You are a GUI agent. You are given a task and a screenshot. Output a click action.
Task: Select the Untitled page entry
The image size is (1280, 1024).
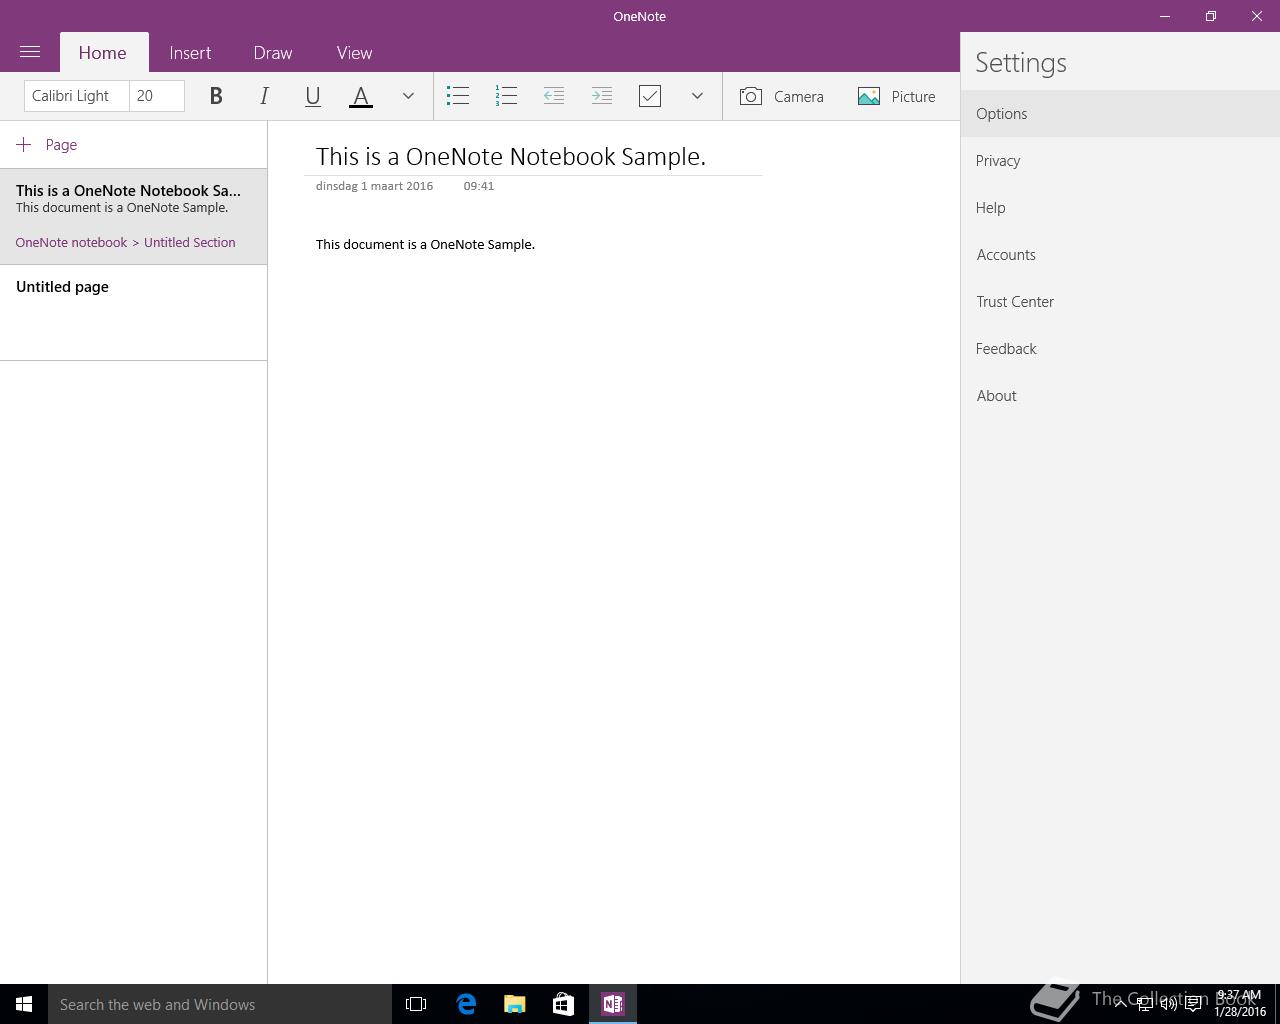[x=133, y=312]
